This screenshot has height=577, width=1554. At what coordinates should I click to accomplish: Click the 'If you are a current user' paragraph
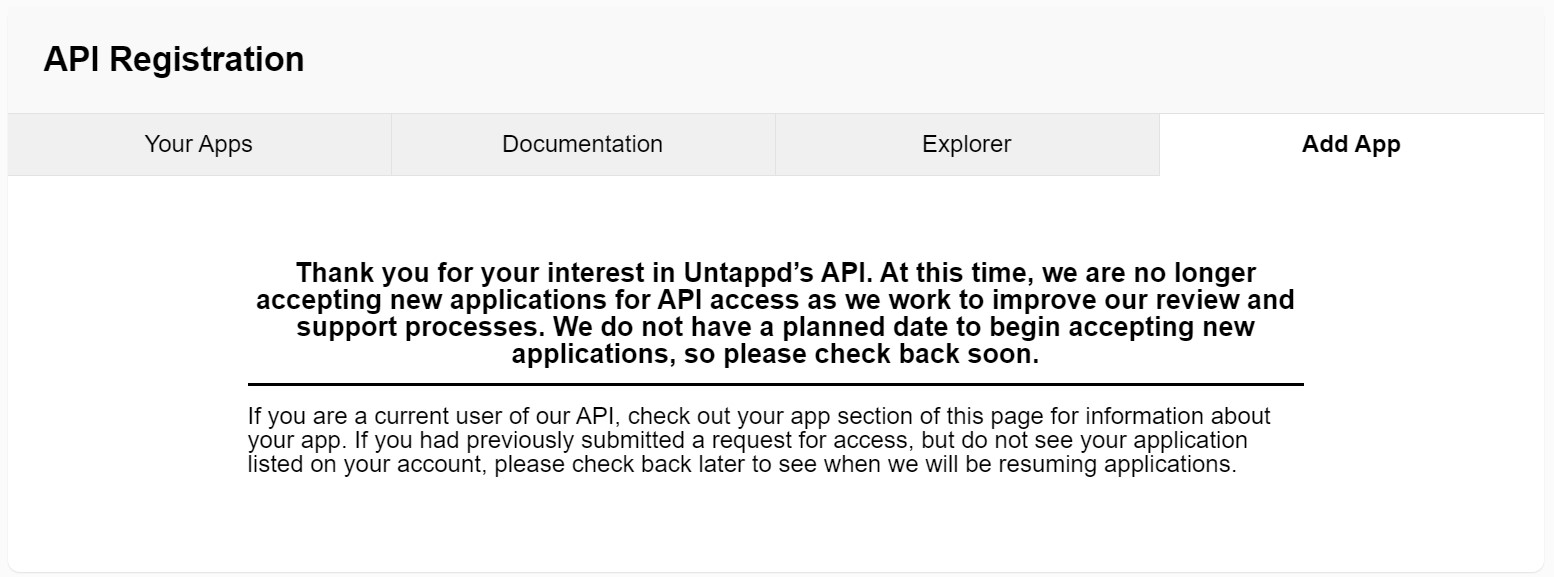[759, 440]
